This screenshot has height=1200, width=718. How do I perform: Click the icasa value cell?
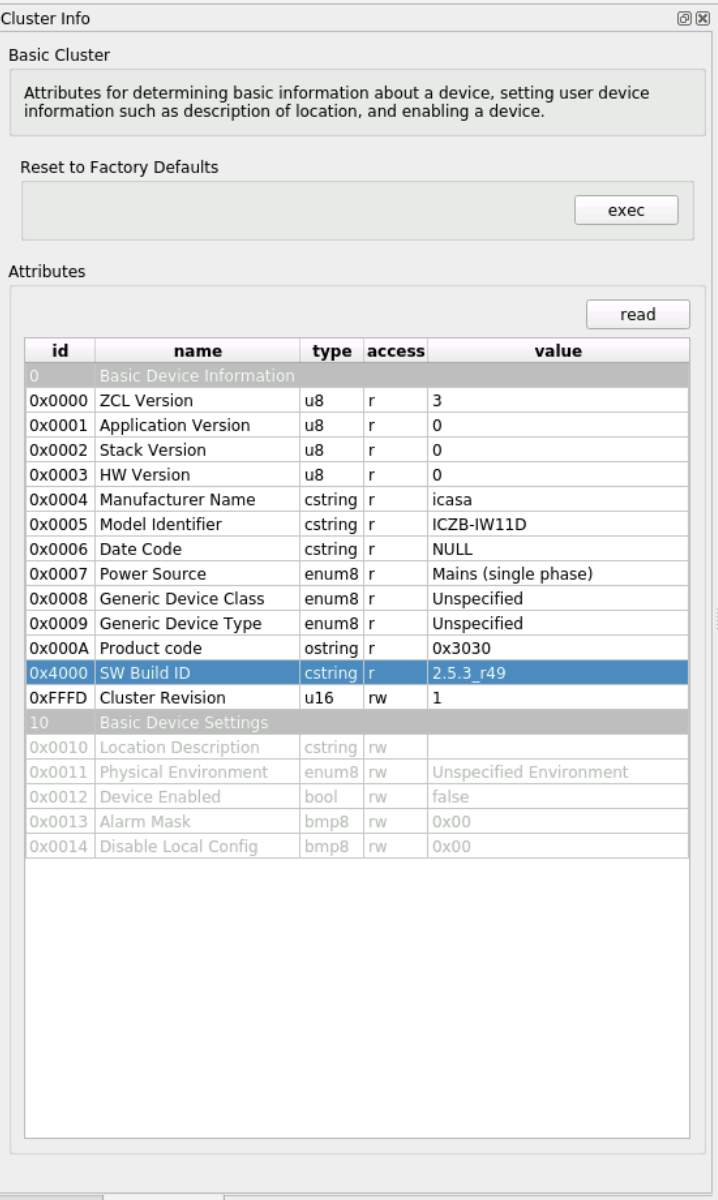pyautogui.click(x=558, y=499)
